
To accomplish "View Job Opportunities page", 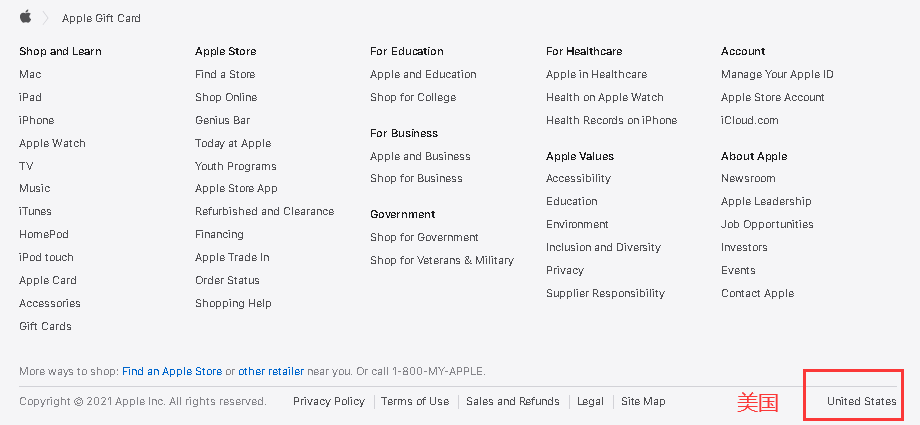I will pyautogui.click(x=767, y=224).
